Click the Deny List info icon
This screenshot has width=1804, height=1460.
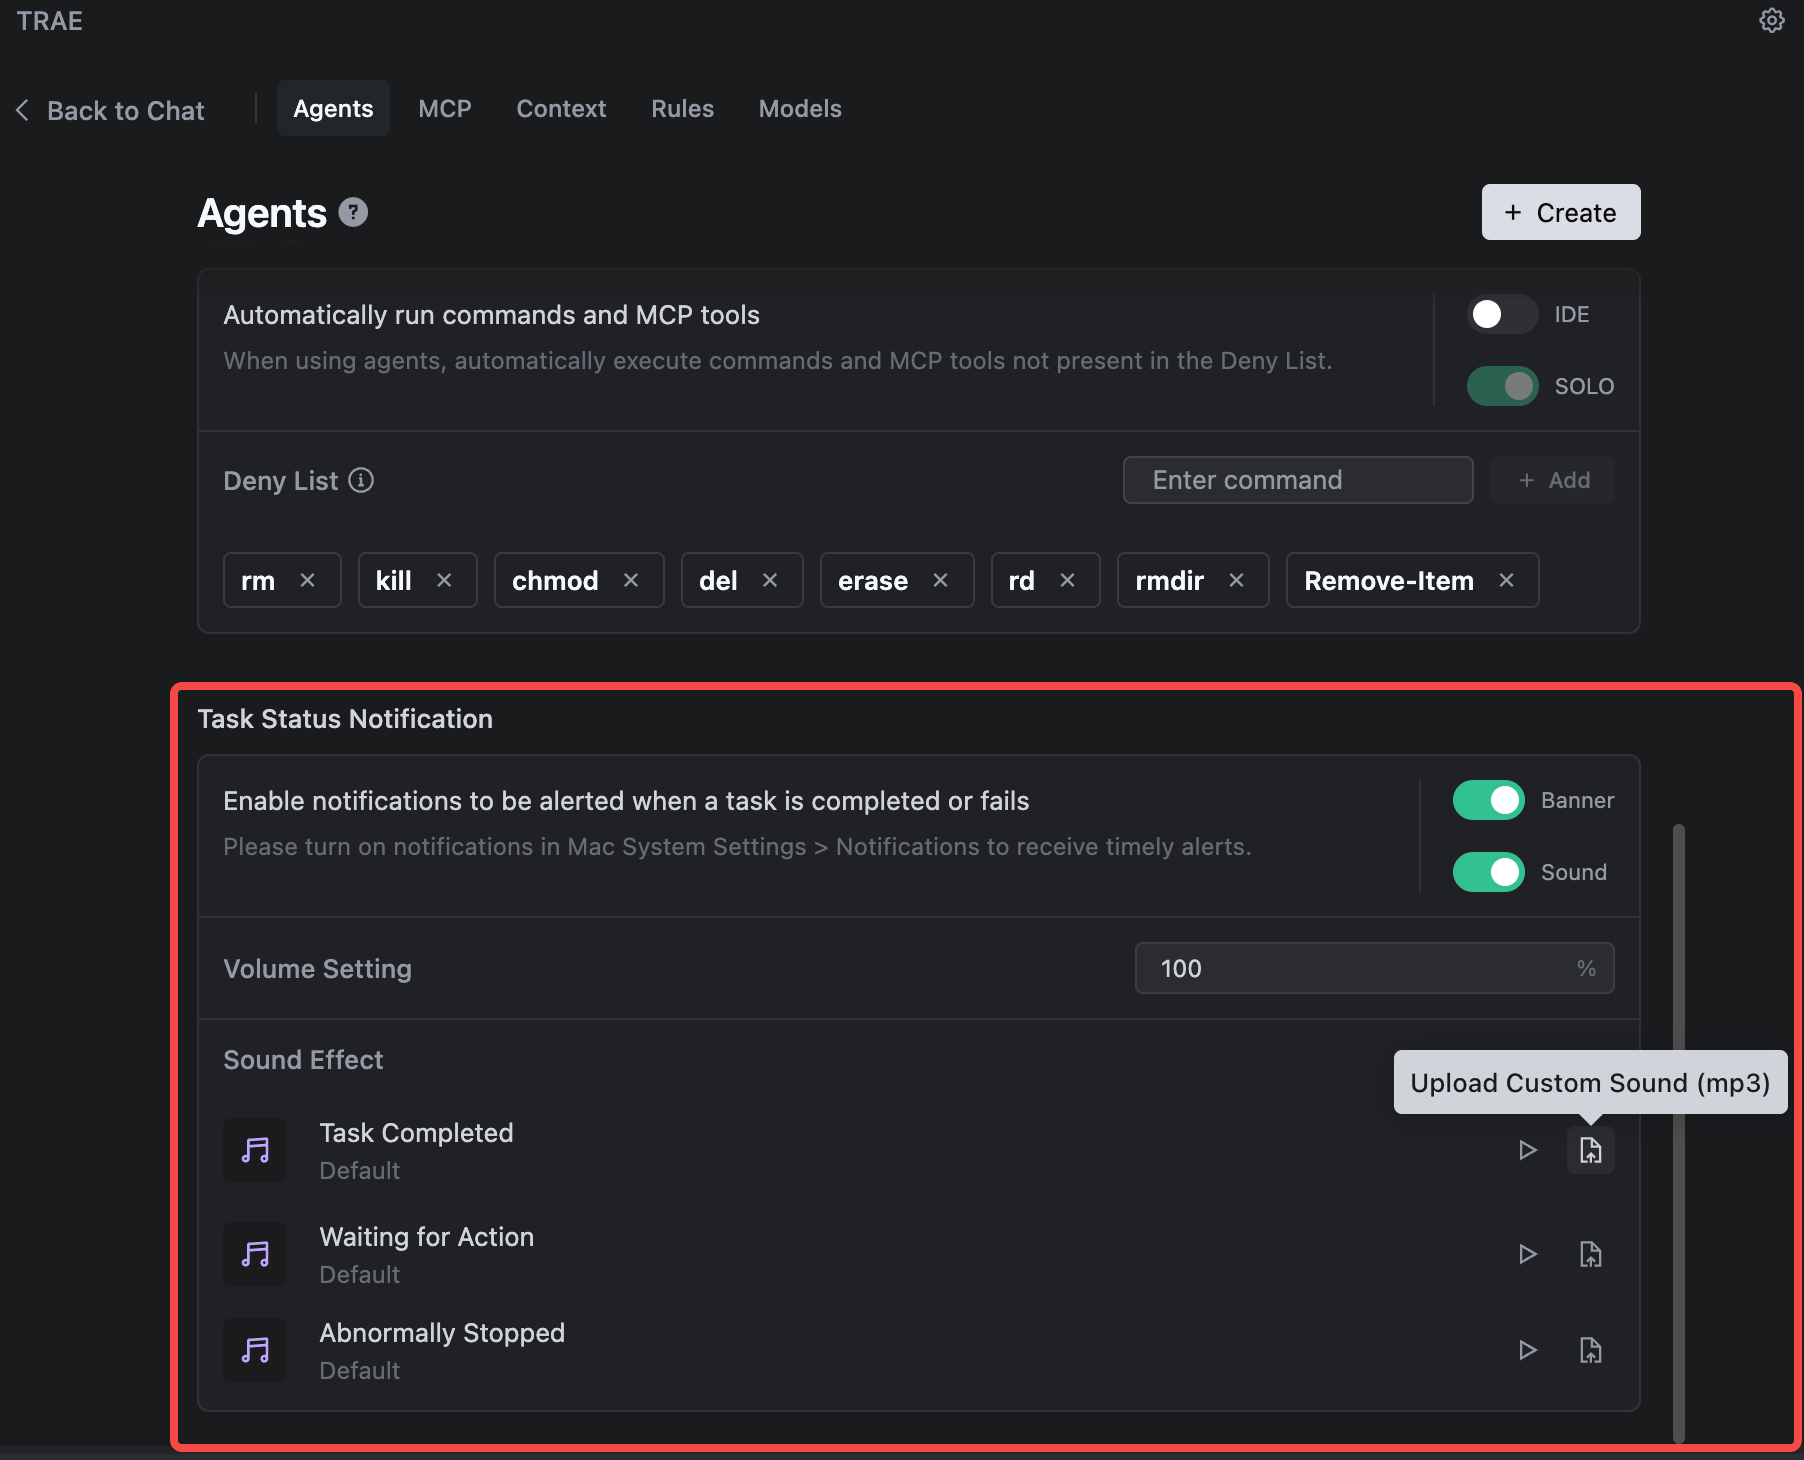[361, 481]
